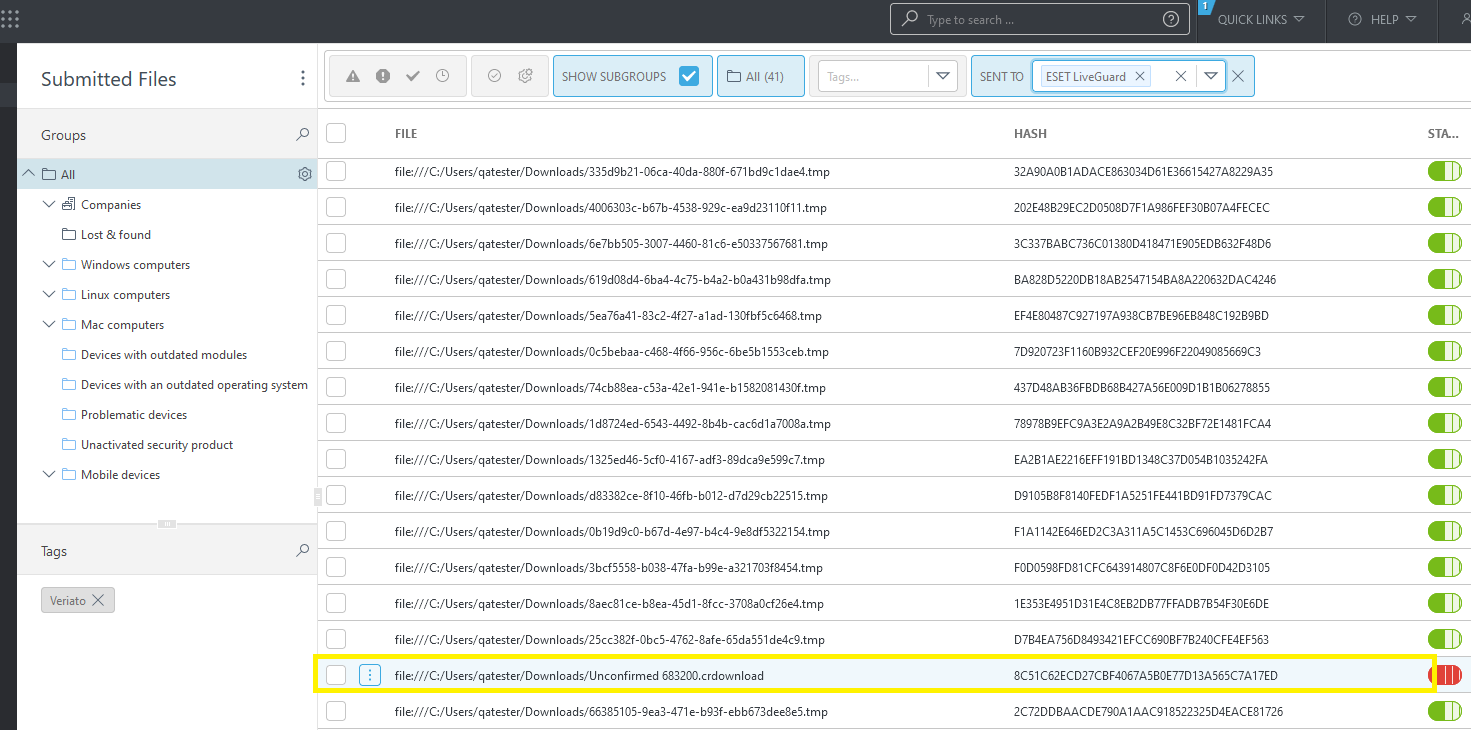
Task: Check the select-all header checkbox
Action: pyautogui.click(x=336, y=133)
